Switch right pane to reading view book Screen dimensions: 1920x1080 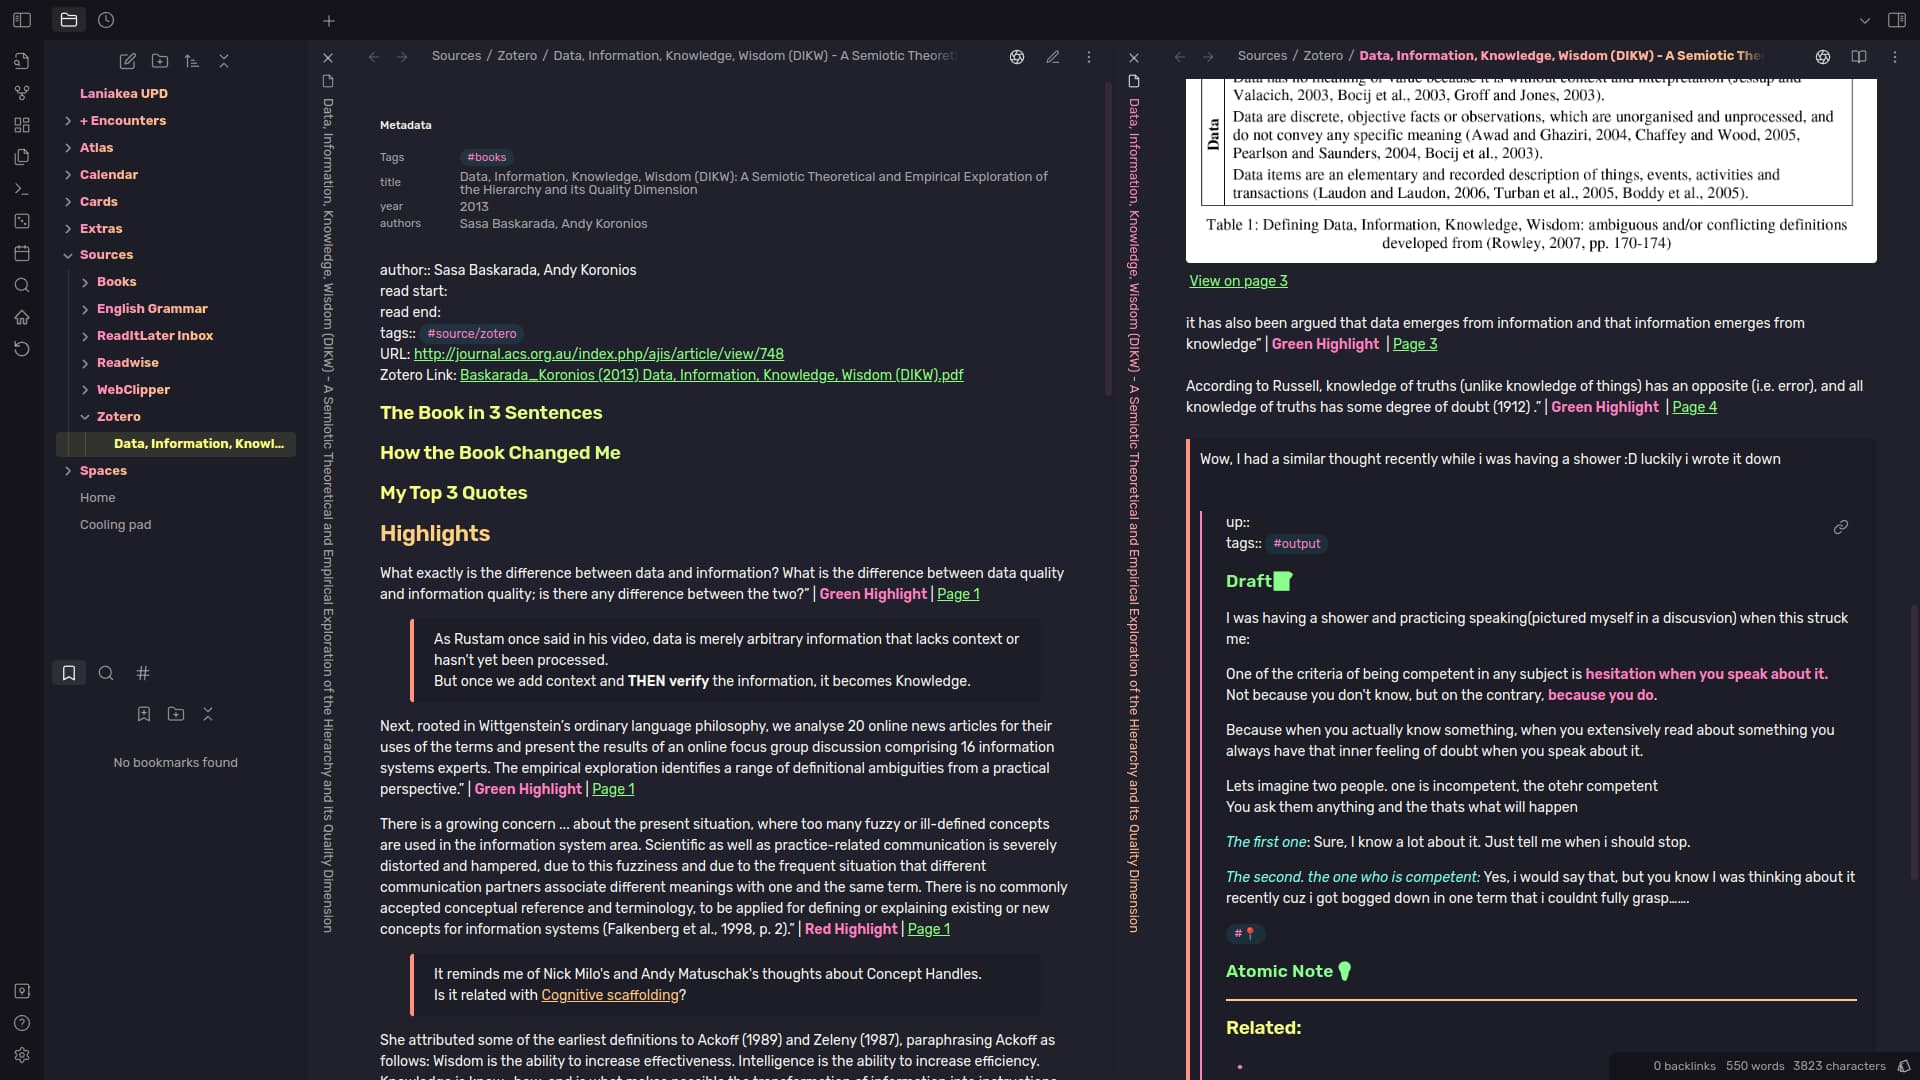coord(1859,57)
